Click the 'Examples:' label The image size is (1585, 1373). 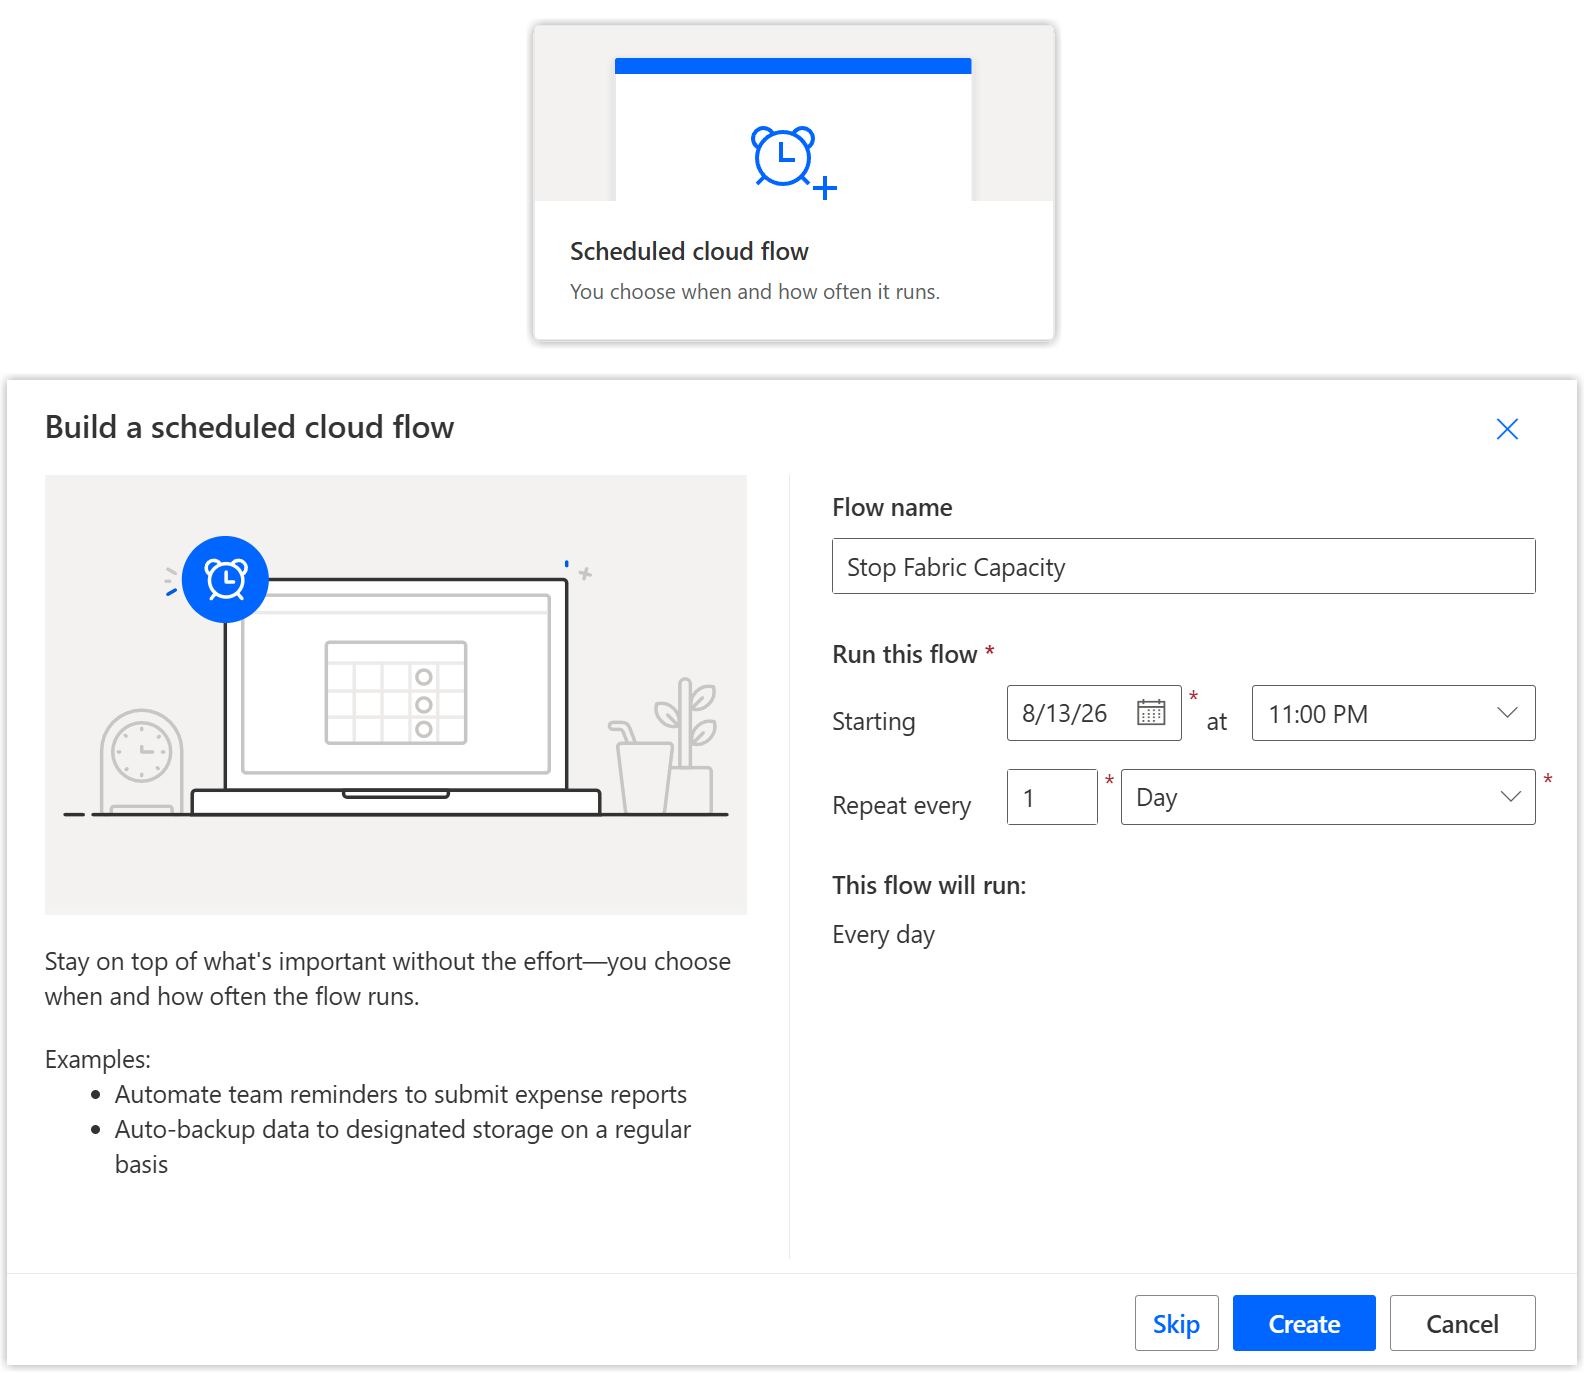click(x=98, y=1059)
